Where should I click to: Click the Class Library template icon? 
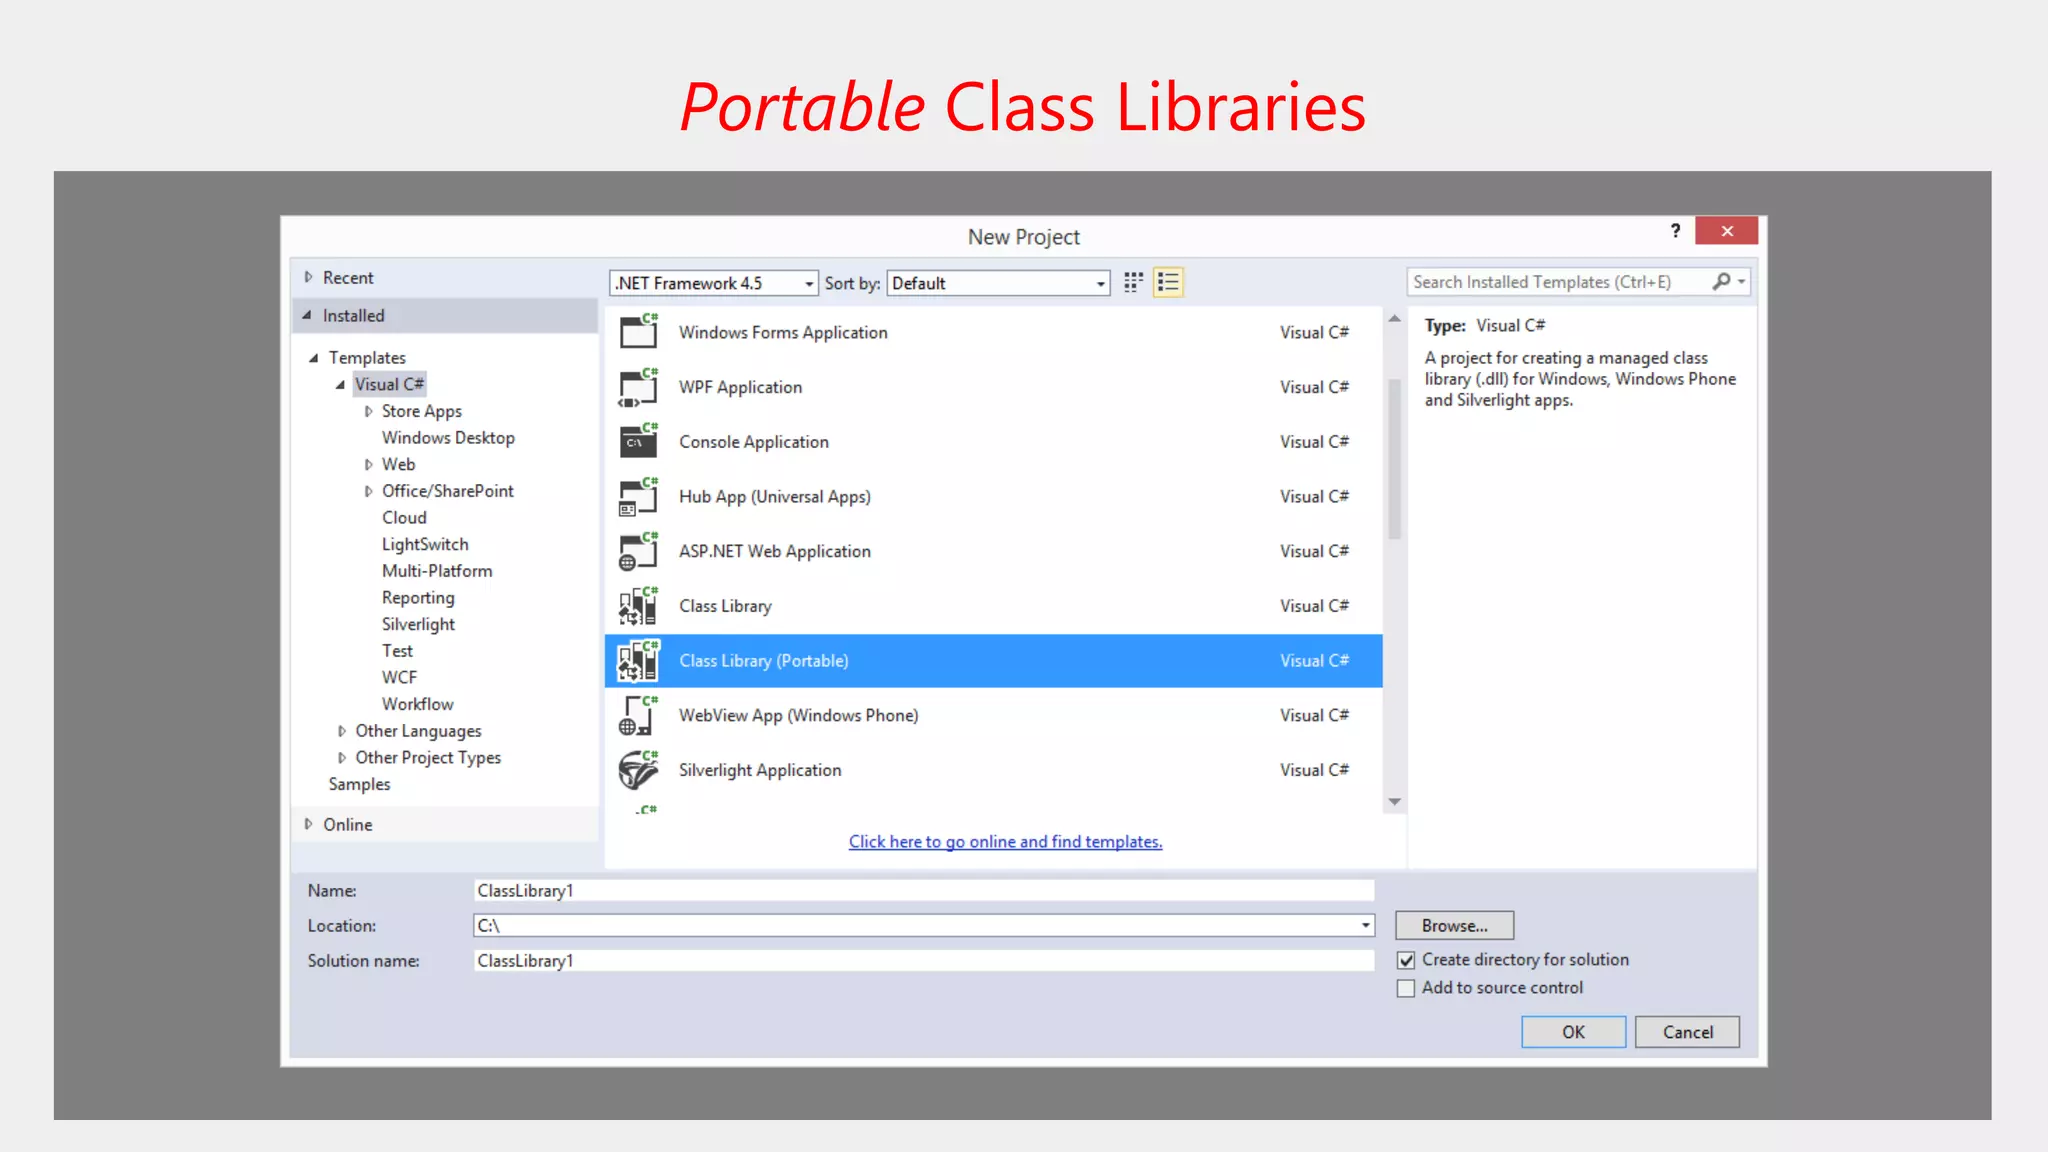tap(638, 606)
